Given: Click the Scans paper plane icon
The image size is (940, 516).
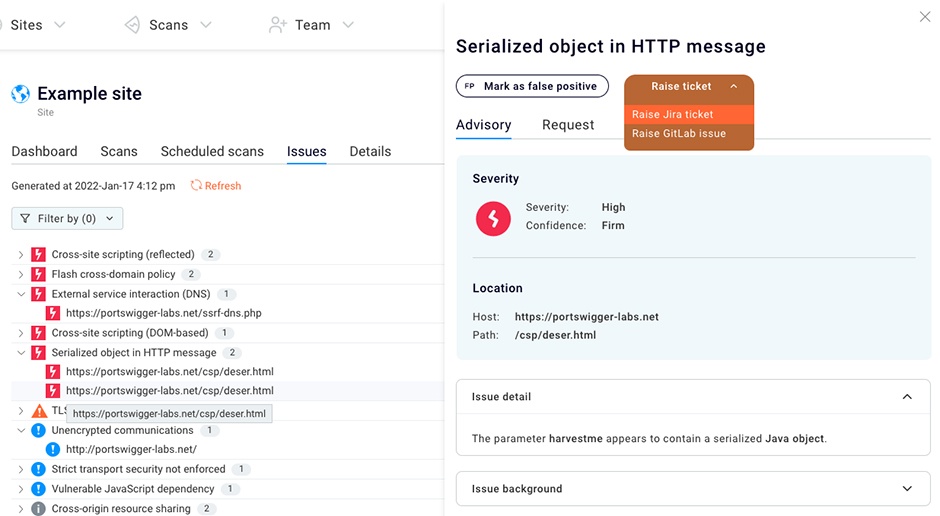Looking at the screenshot, I should pyautogui.click(x=132, y=25).
